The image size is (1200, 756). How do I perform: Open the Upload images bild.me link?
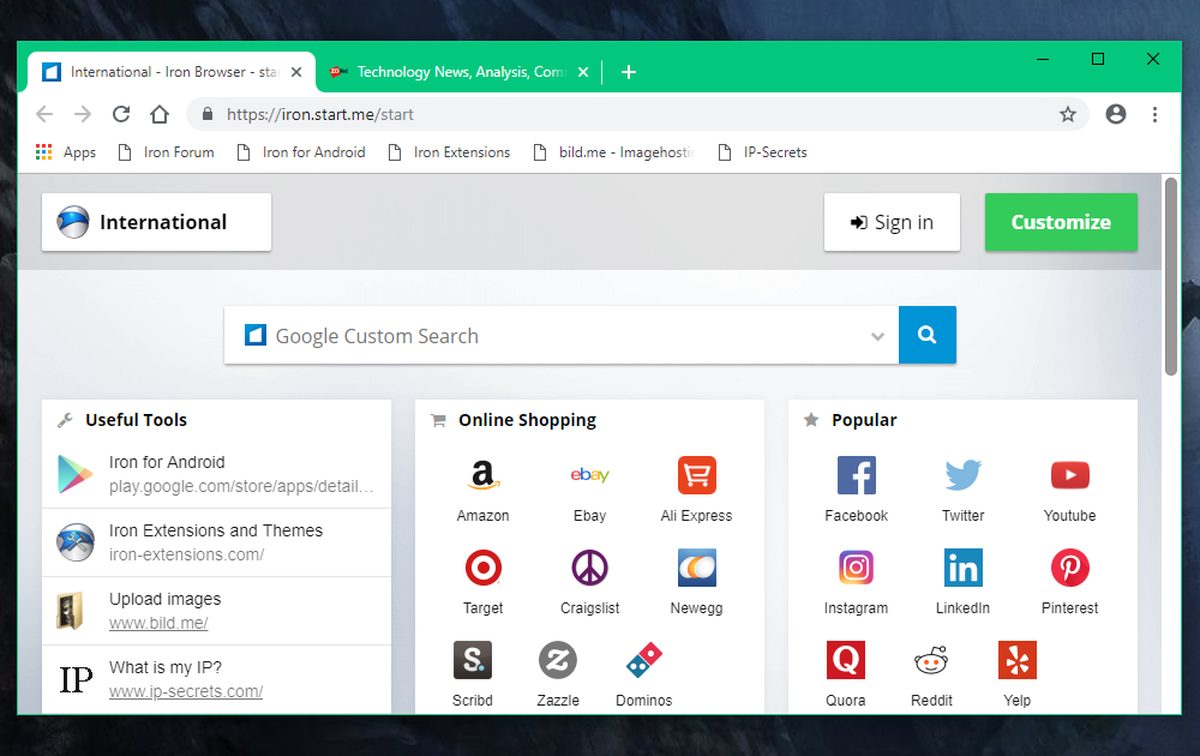tap(216, 611)
